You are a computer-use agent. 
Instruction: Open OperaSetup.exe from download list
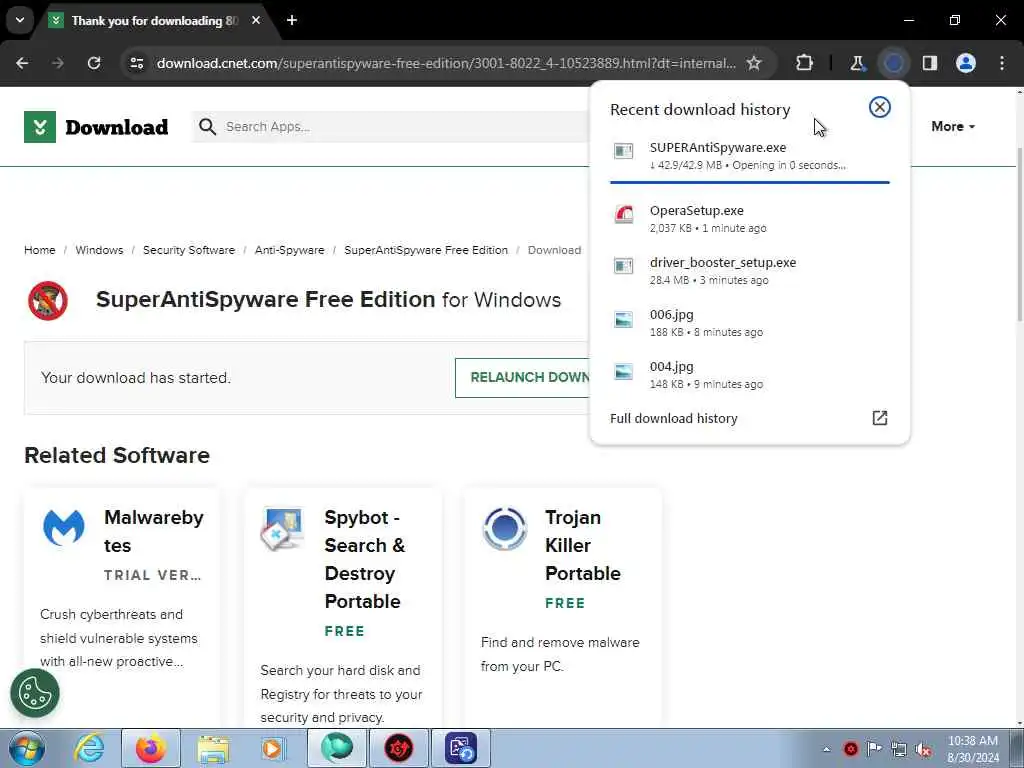(750, 219)
